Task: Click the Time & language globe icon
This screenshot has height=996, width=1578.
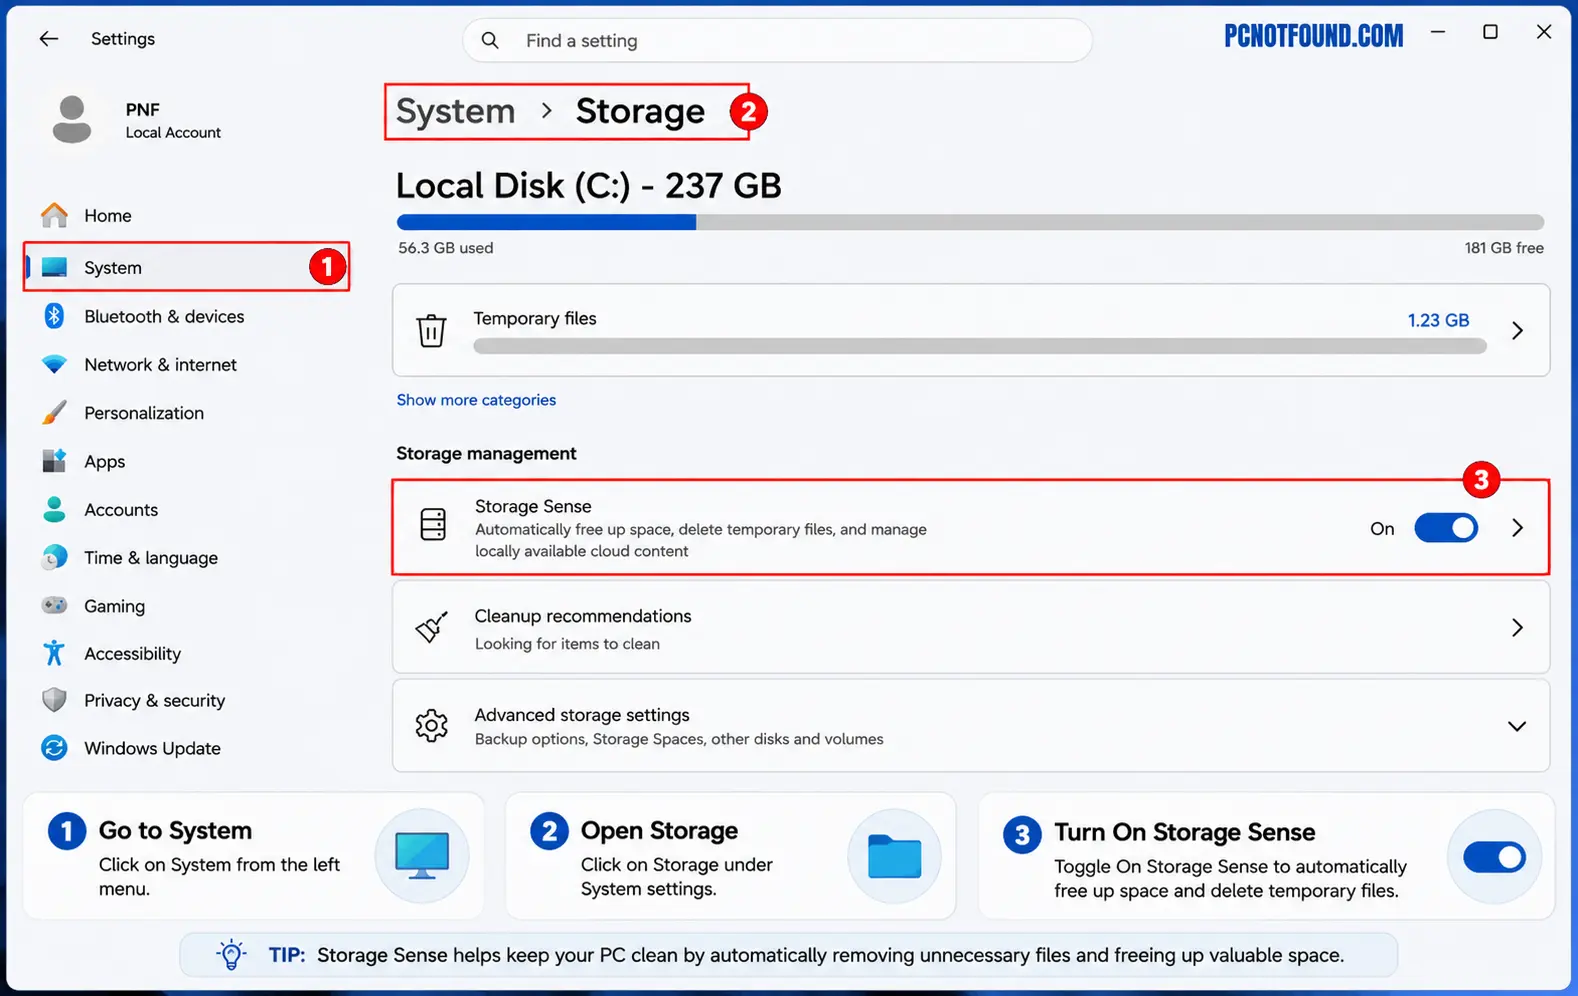Action: [54, 557]
